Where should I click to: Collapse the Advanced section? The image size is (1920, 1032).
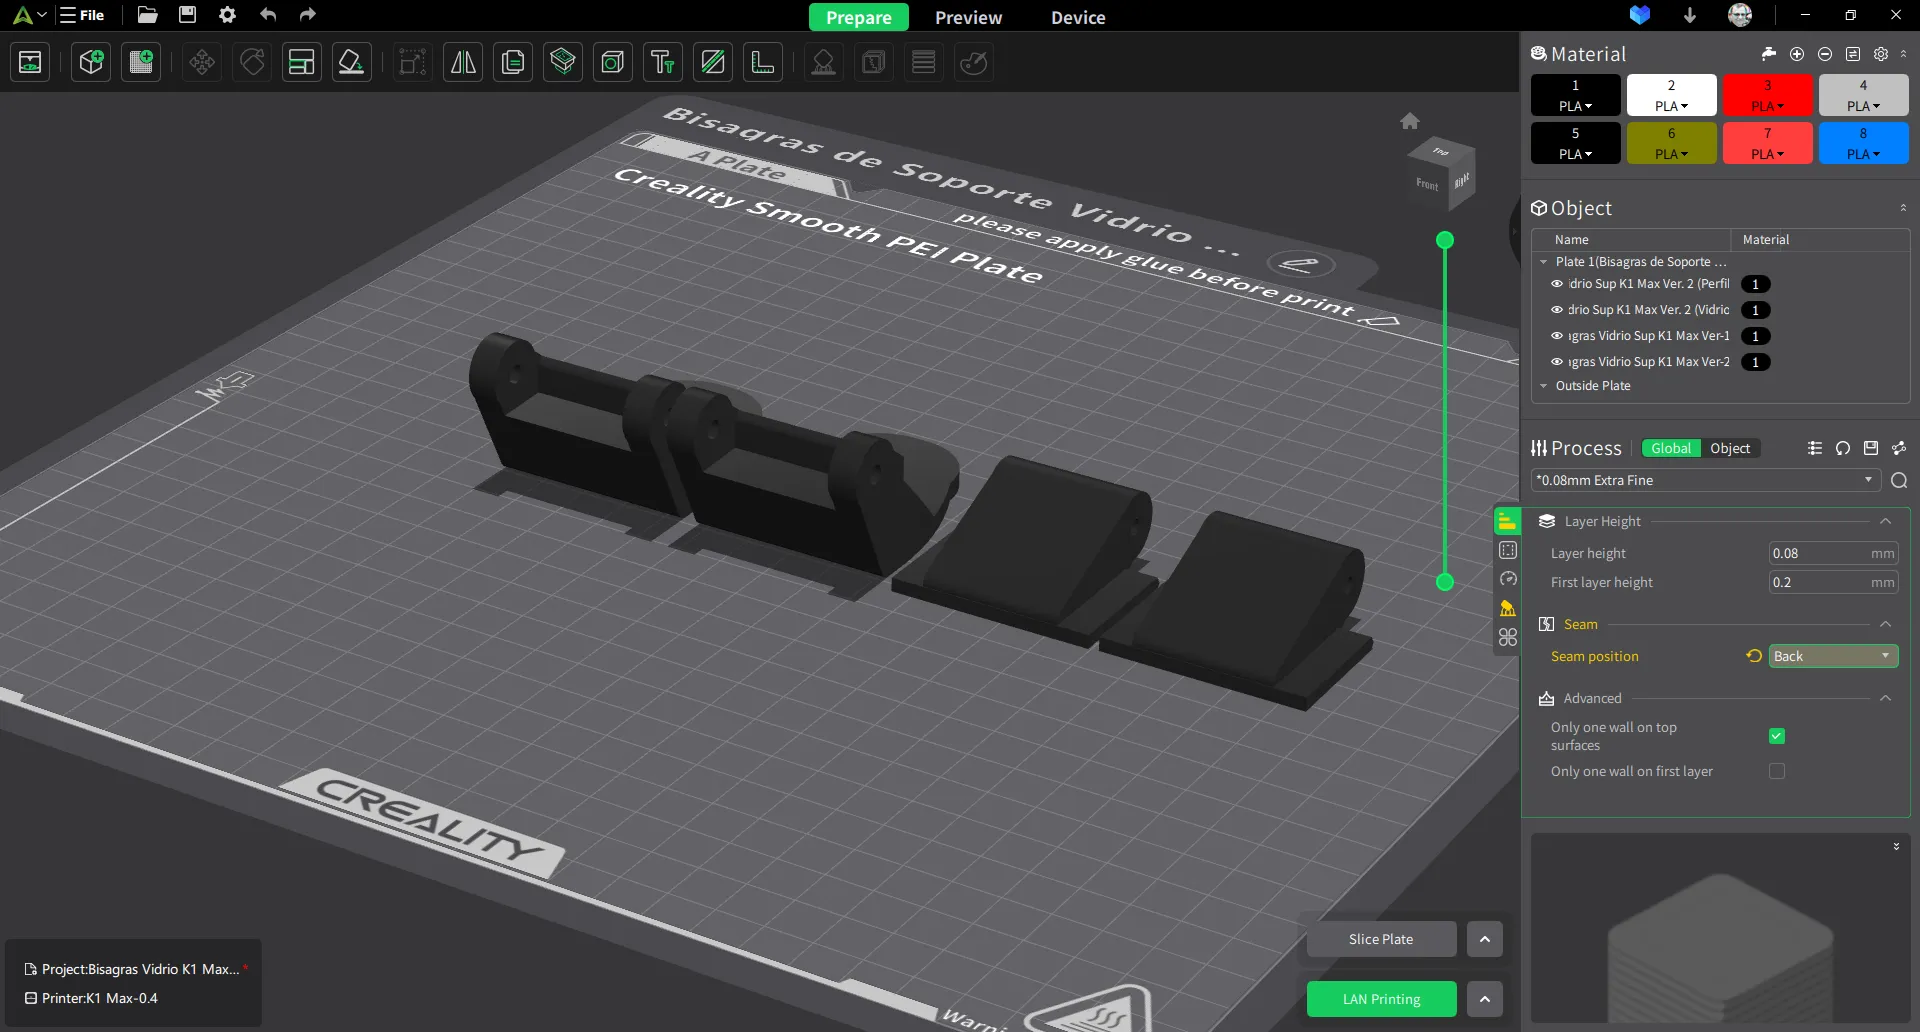pyautogui.click(x=1885, y=698)
